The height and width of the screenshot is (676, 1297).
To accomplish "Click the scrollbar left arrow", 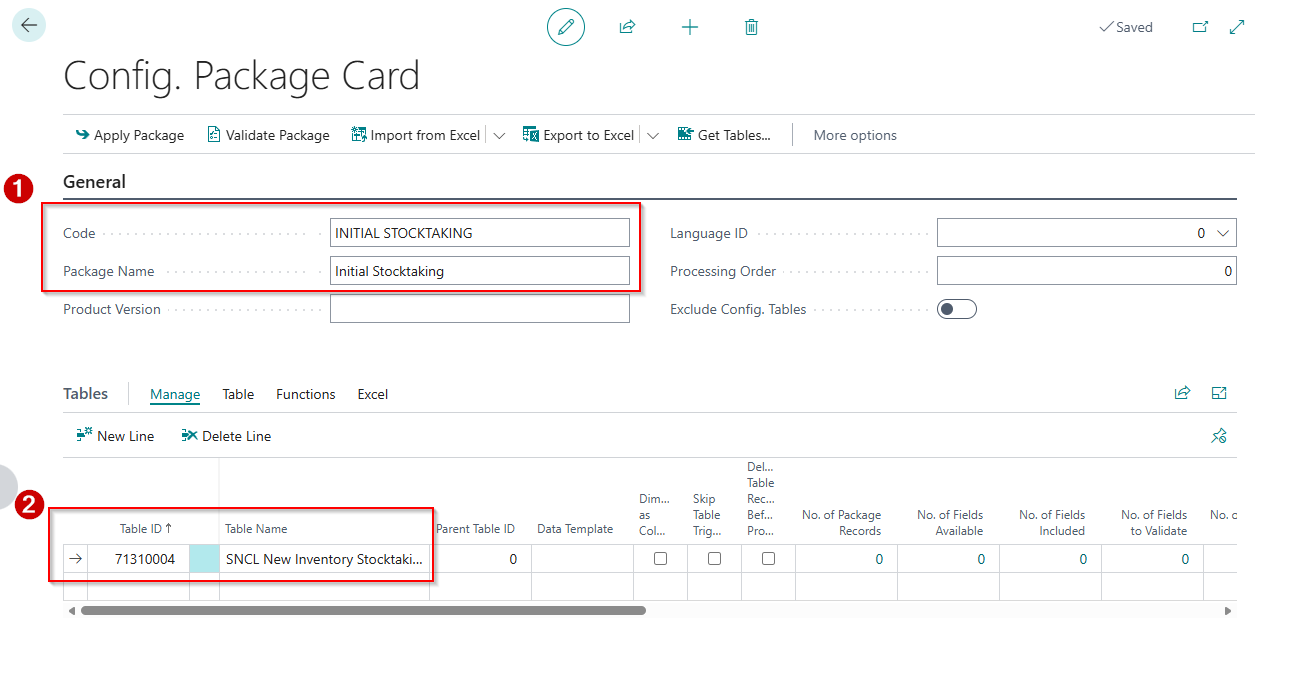I will pyautogui.click(x=70, y=610).
